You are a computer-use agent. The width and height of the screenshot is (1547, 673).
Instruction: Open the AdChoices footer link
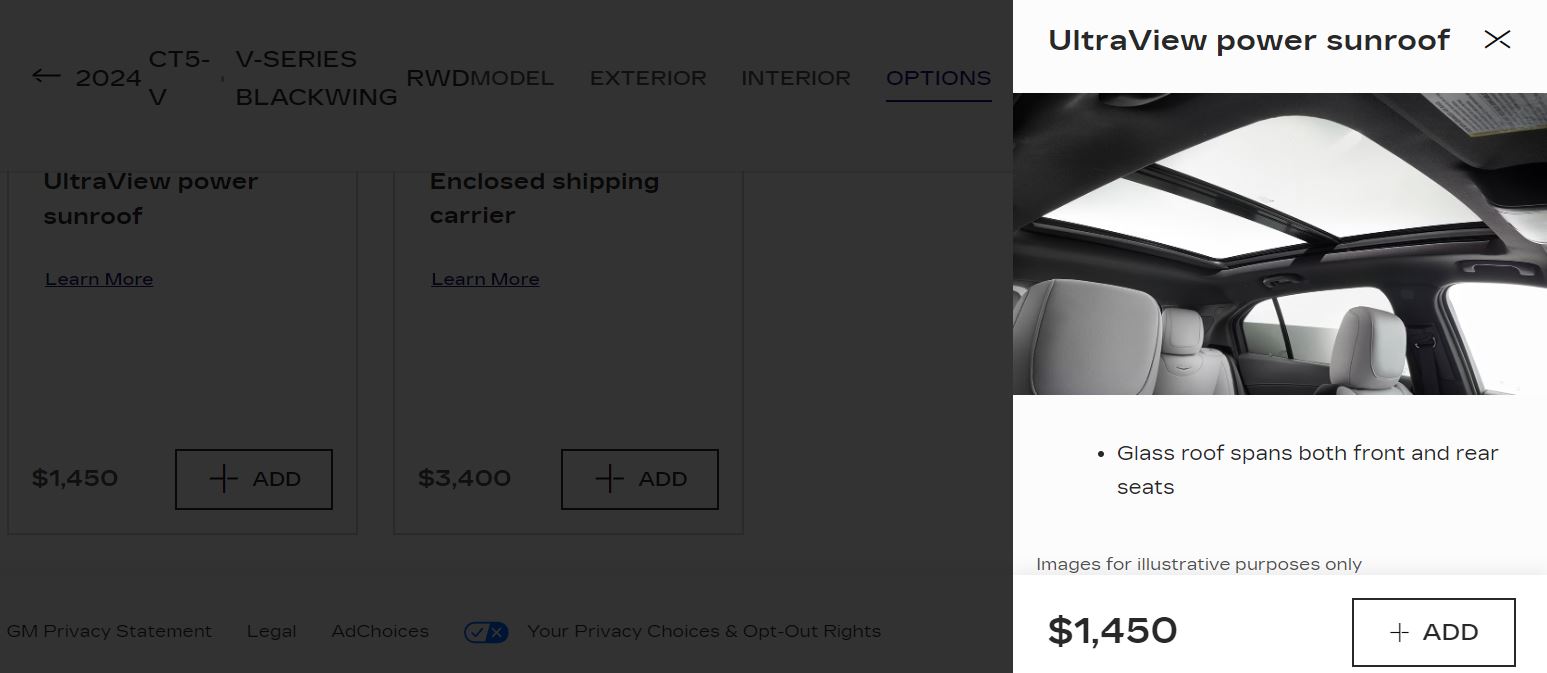point(380,632)
